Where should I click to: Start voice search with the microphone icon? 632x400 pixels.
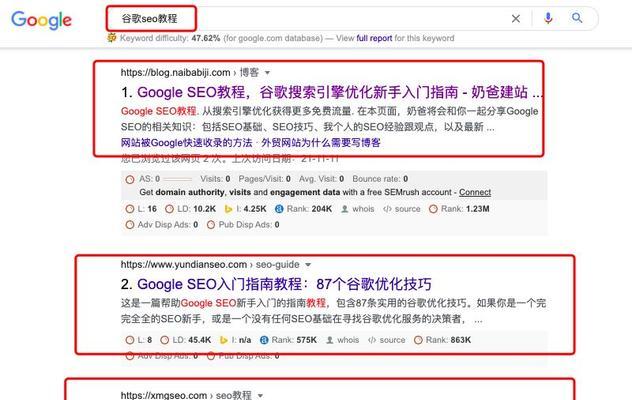[x=548, y=18]
